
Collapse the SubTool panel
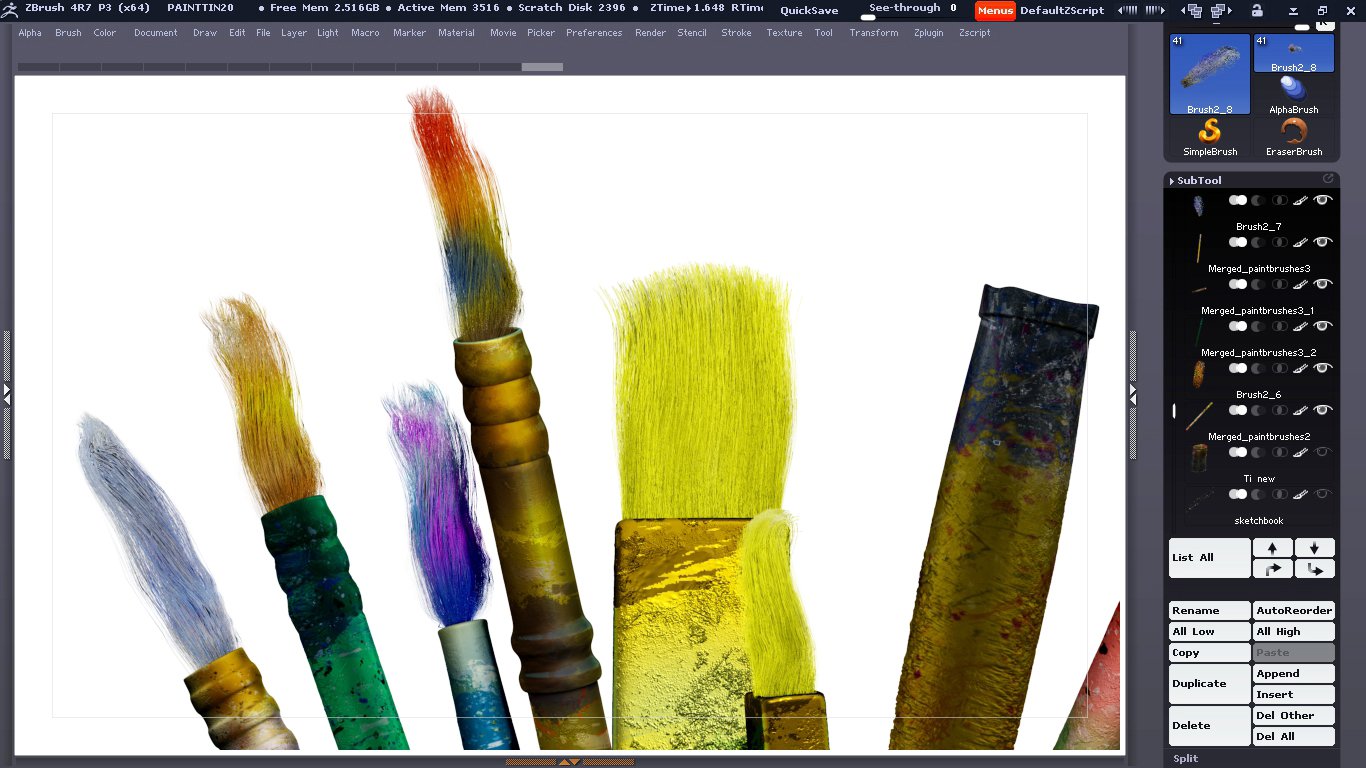tap(1199, 181)
